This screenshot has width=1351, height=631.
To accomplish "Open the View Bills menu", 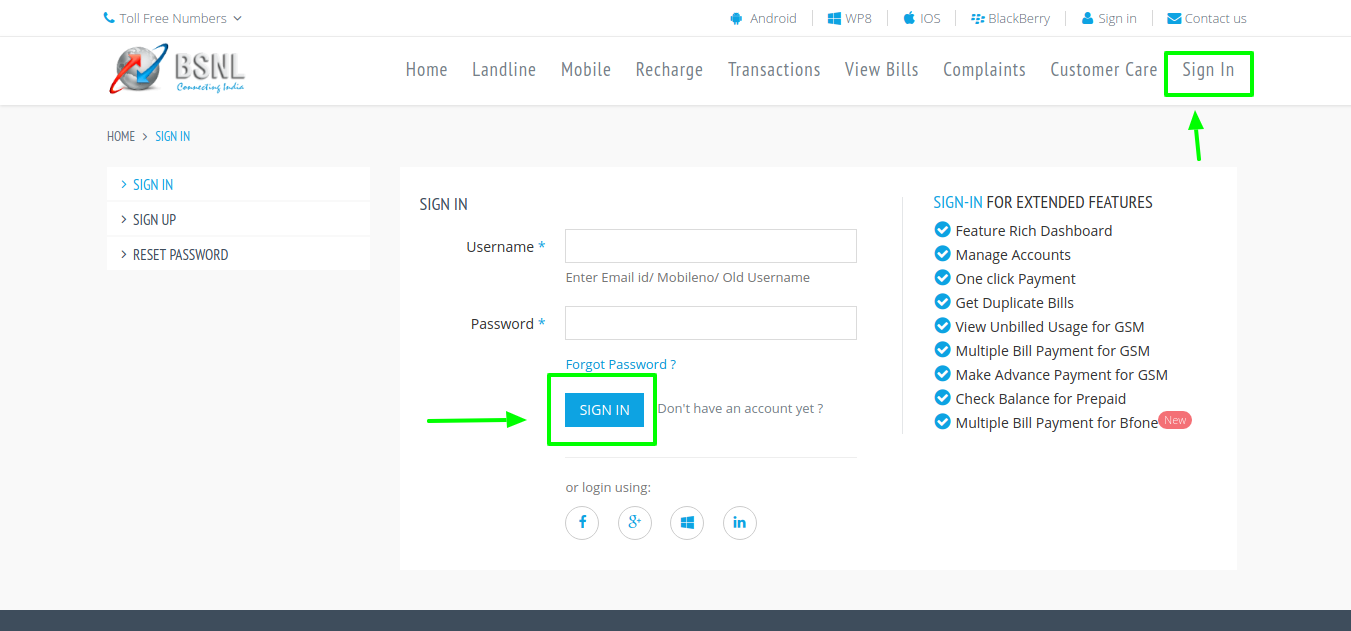I will point(882,69).
